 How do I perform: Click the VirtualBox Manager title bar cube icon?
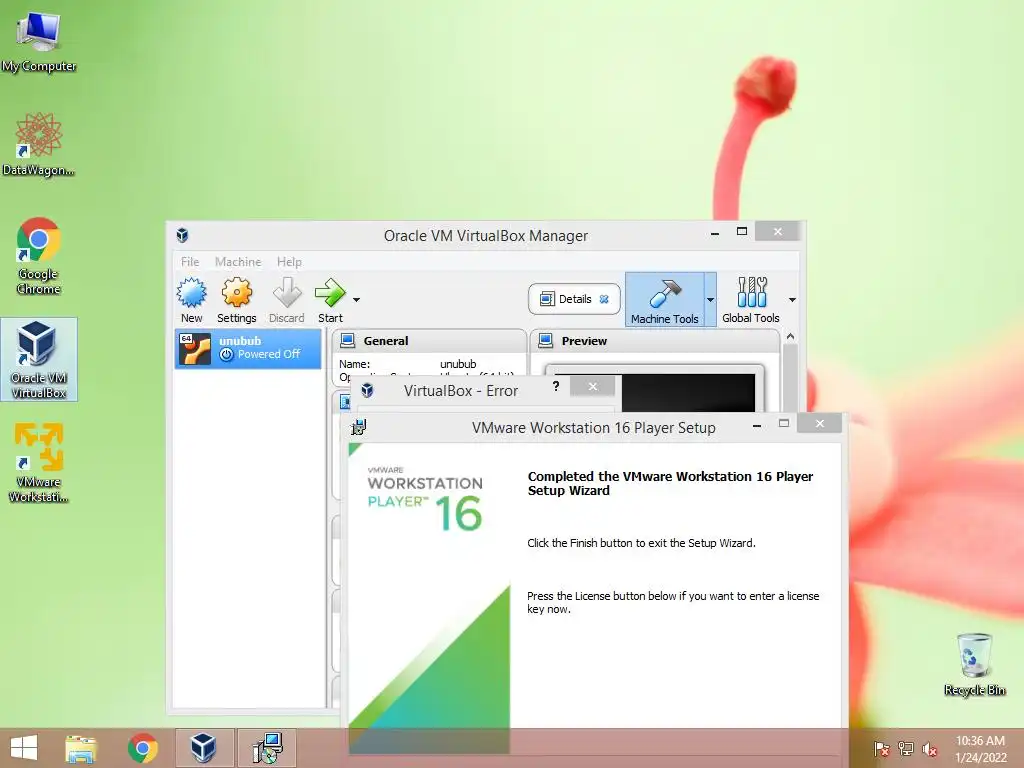(182, 235)
